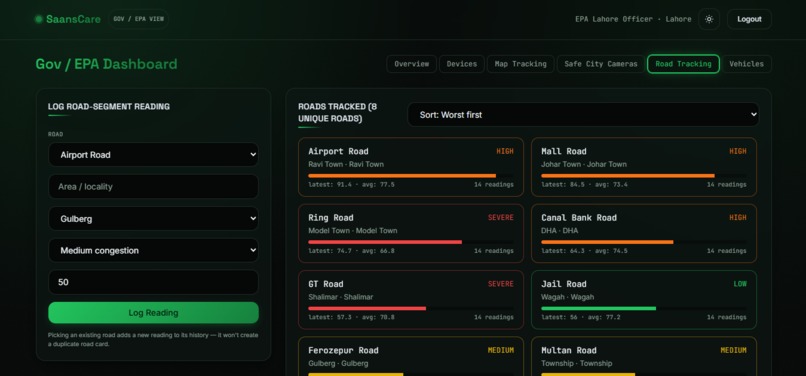Click the GT Road card title
The height and width of the screenshot is (376, 806).
[325, 284]
